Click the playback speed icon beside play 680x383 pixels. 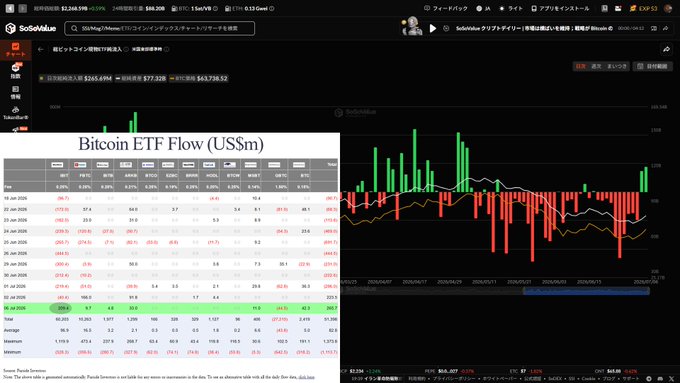[x=446, y=28]
